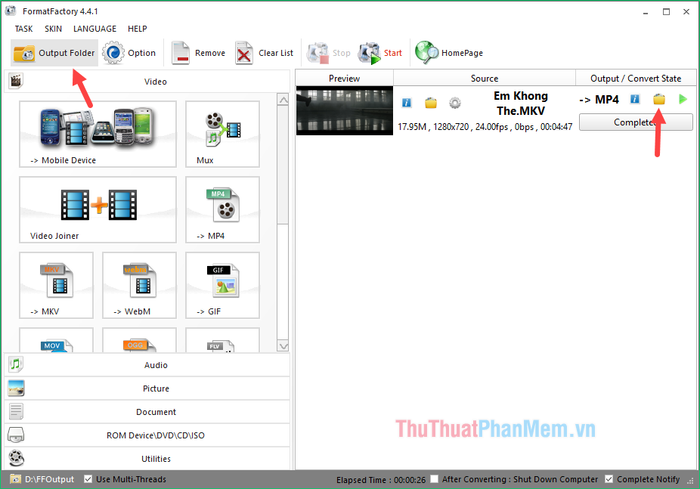The image size is (700, 489).
Task: Enable After Converting Shut Down Computer
Action: tap(435, 479)
